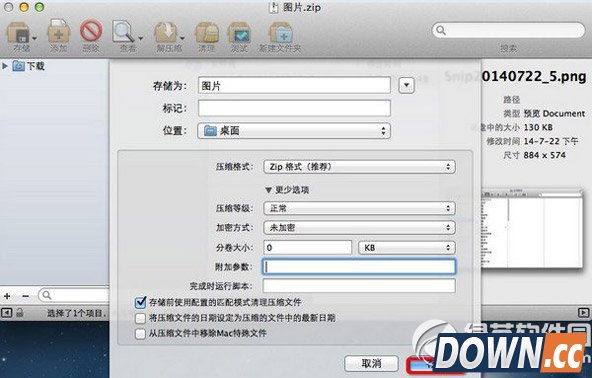Click the preview thumbnail in info panel

click(x=532, y=229)
